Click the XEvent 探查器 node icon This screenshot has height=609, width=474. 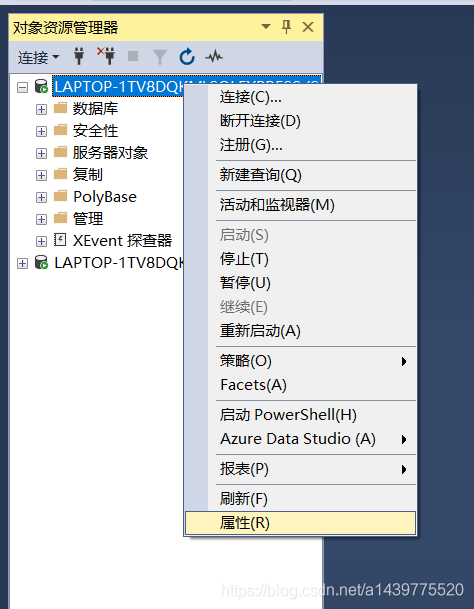[x=60, y=240]
